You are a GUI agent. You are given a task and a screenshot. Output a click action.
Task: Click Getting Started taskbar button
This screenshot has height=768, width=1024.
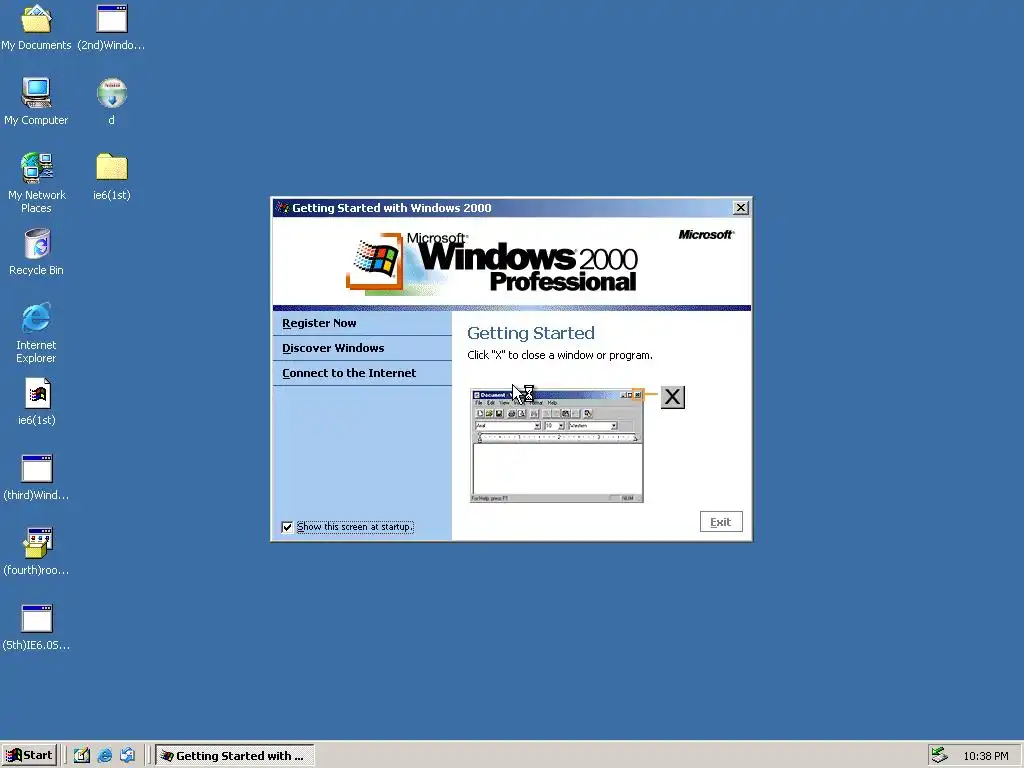pos(234,756)
